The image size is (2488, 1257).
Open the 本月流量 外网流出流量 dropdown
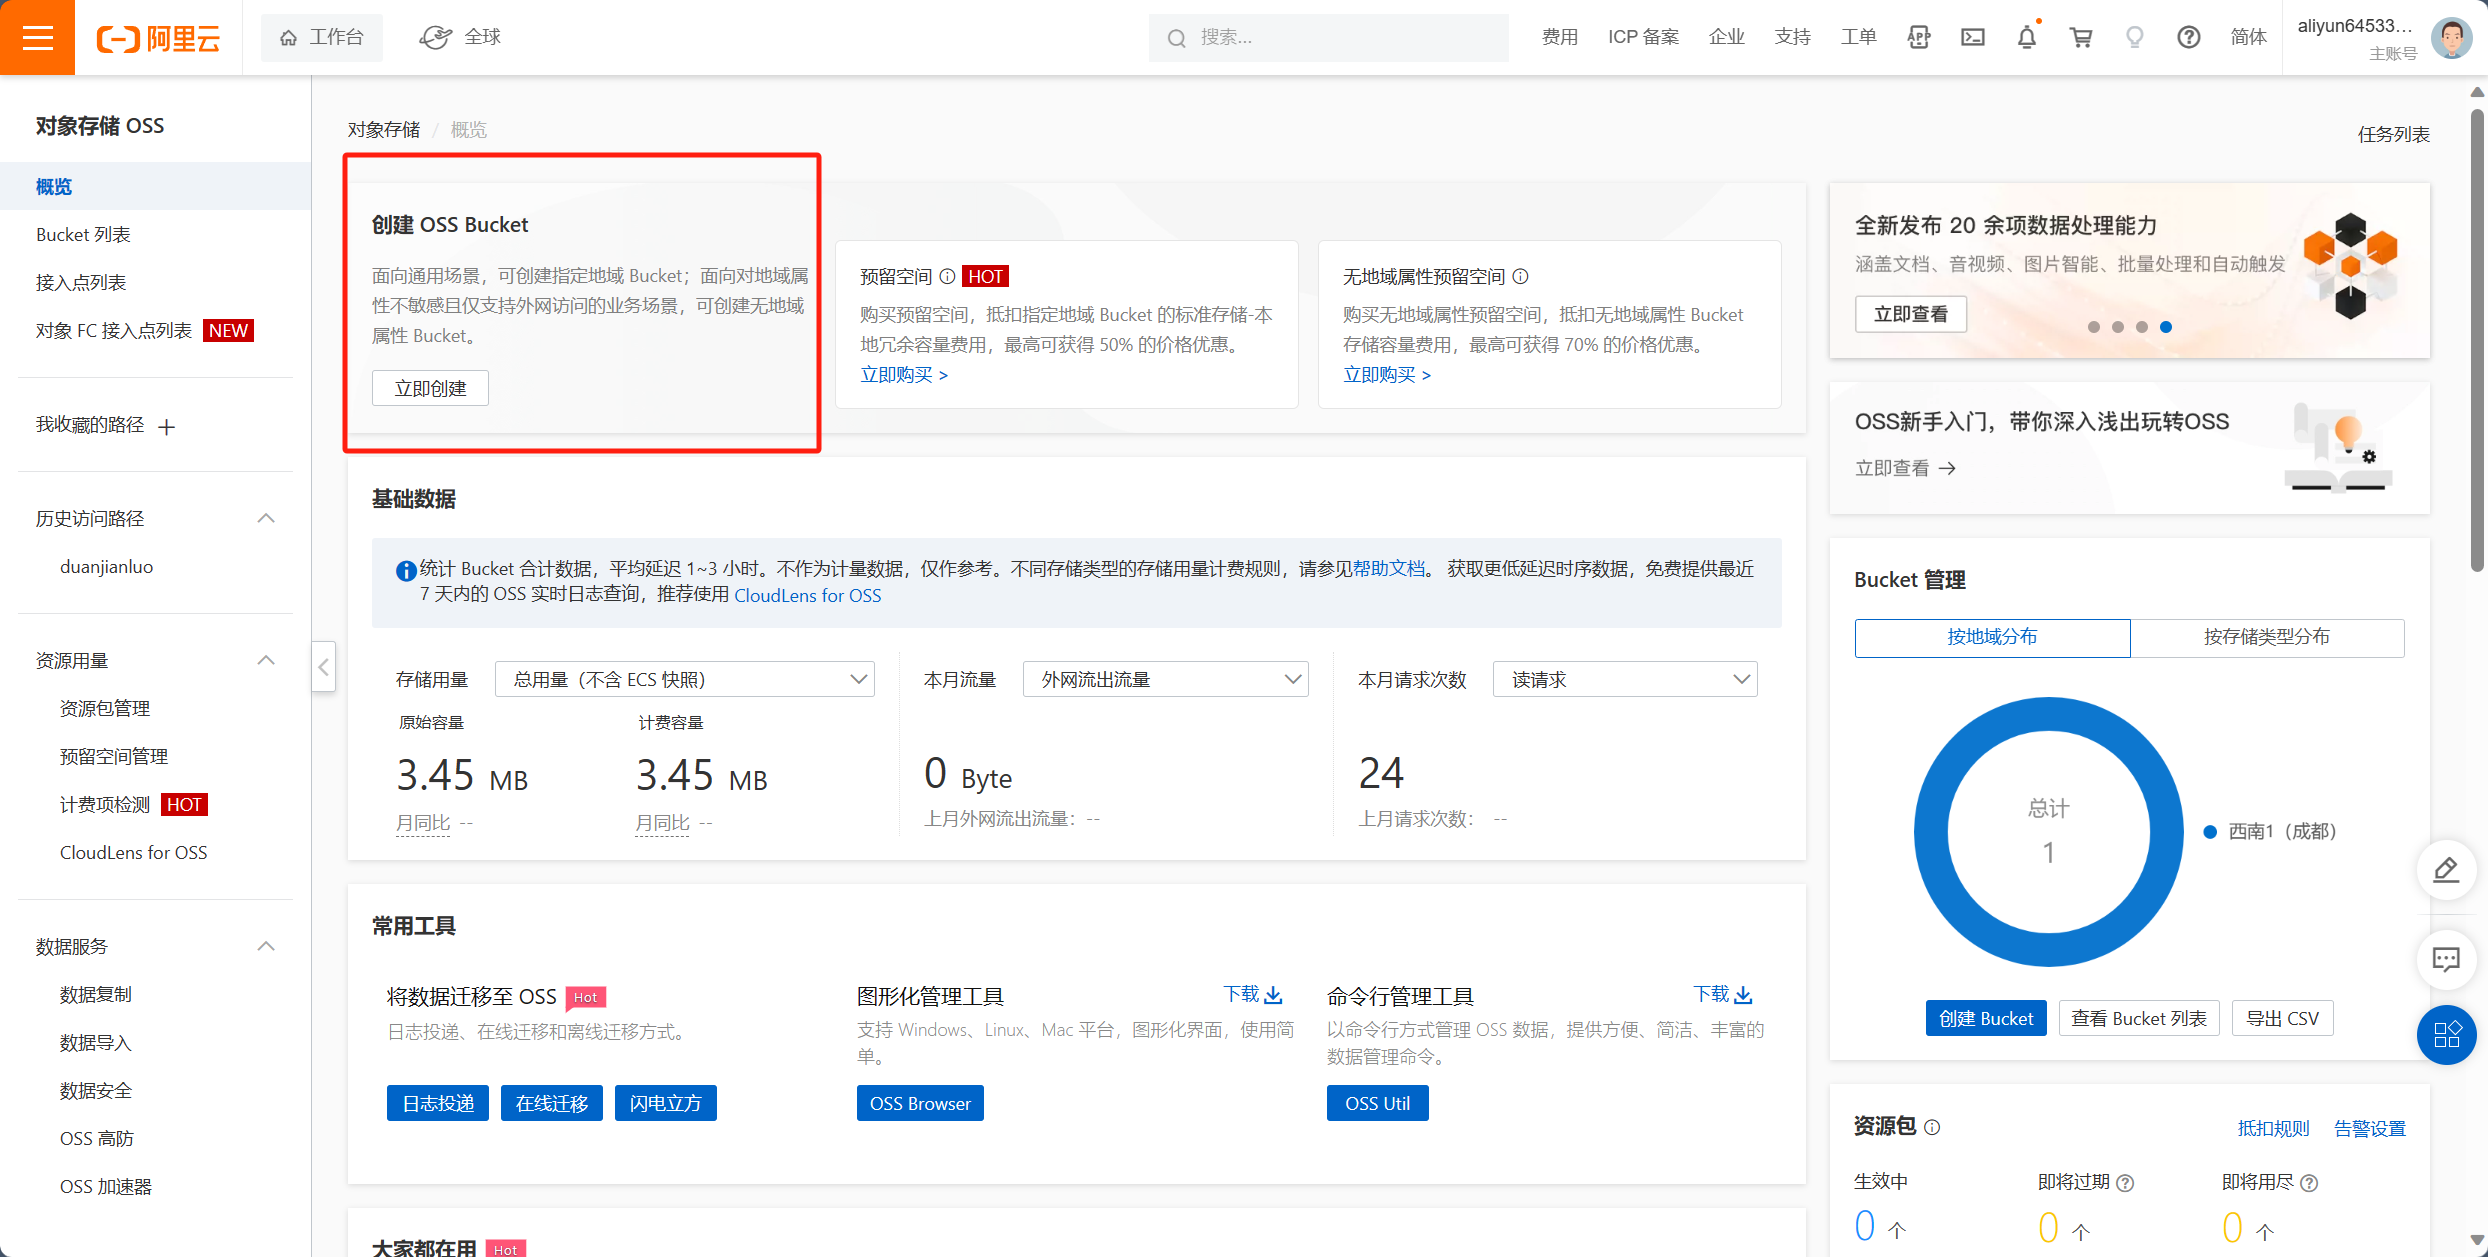point(1164,678)
